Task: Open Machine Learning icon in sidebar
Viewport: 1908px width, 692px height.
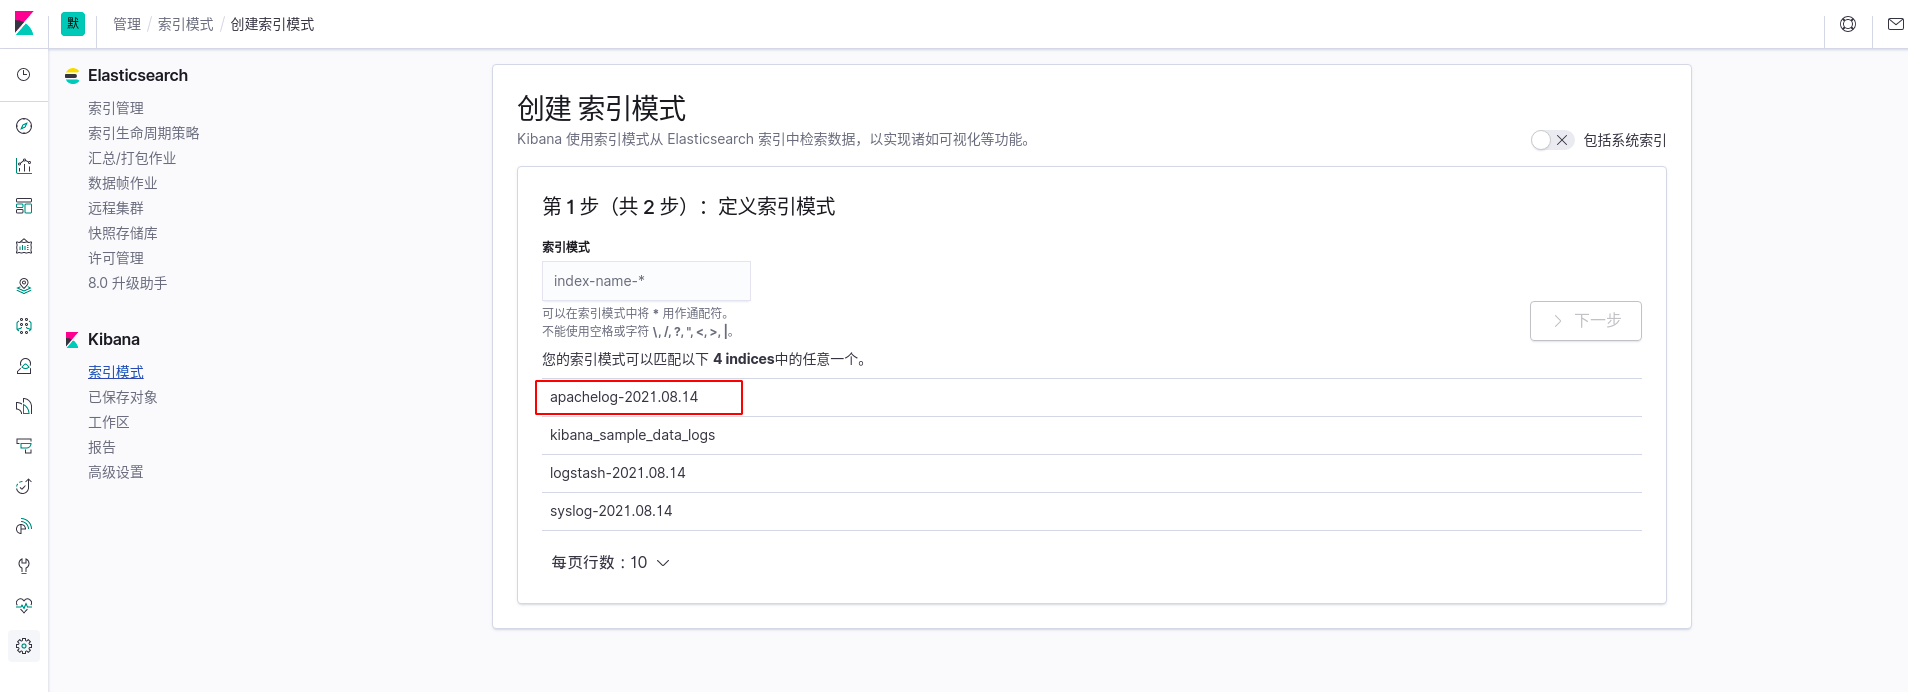Action: pos(24,326)
